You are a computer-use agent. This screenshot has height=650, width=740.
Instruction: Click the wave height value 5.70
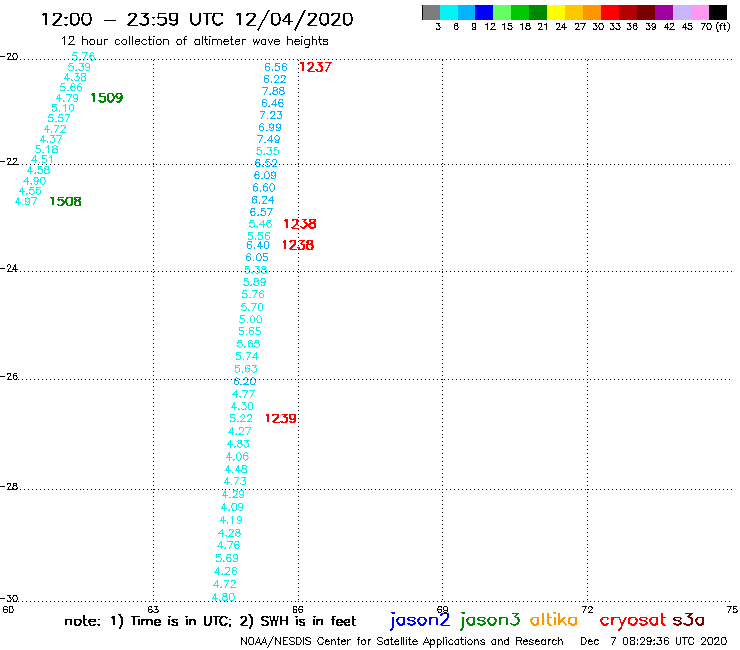(252, 307)
